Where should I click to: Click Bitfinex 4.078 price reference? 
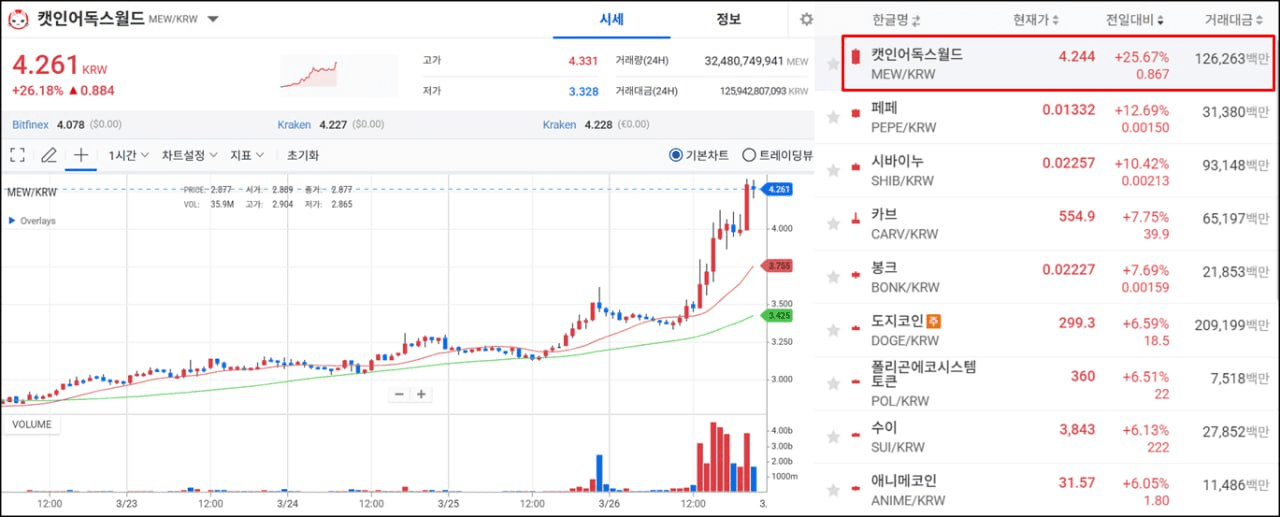66,125
